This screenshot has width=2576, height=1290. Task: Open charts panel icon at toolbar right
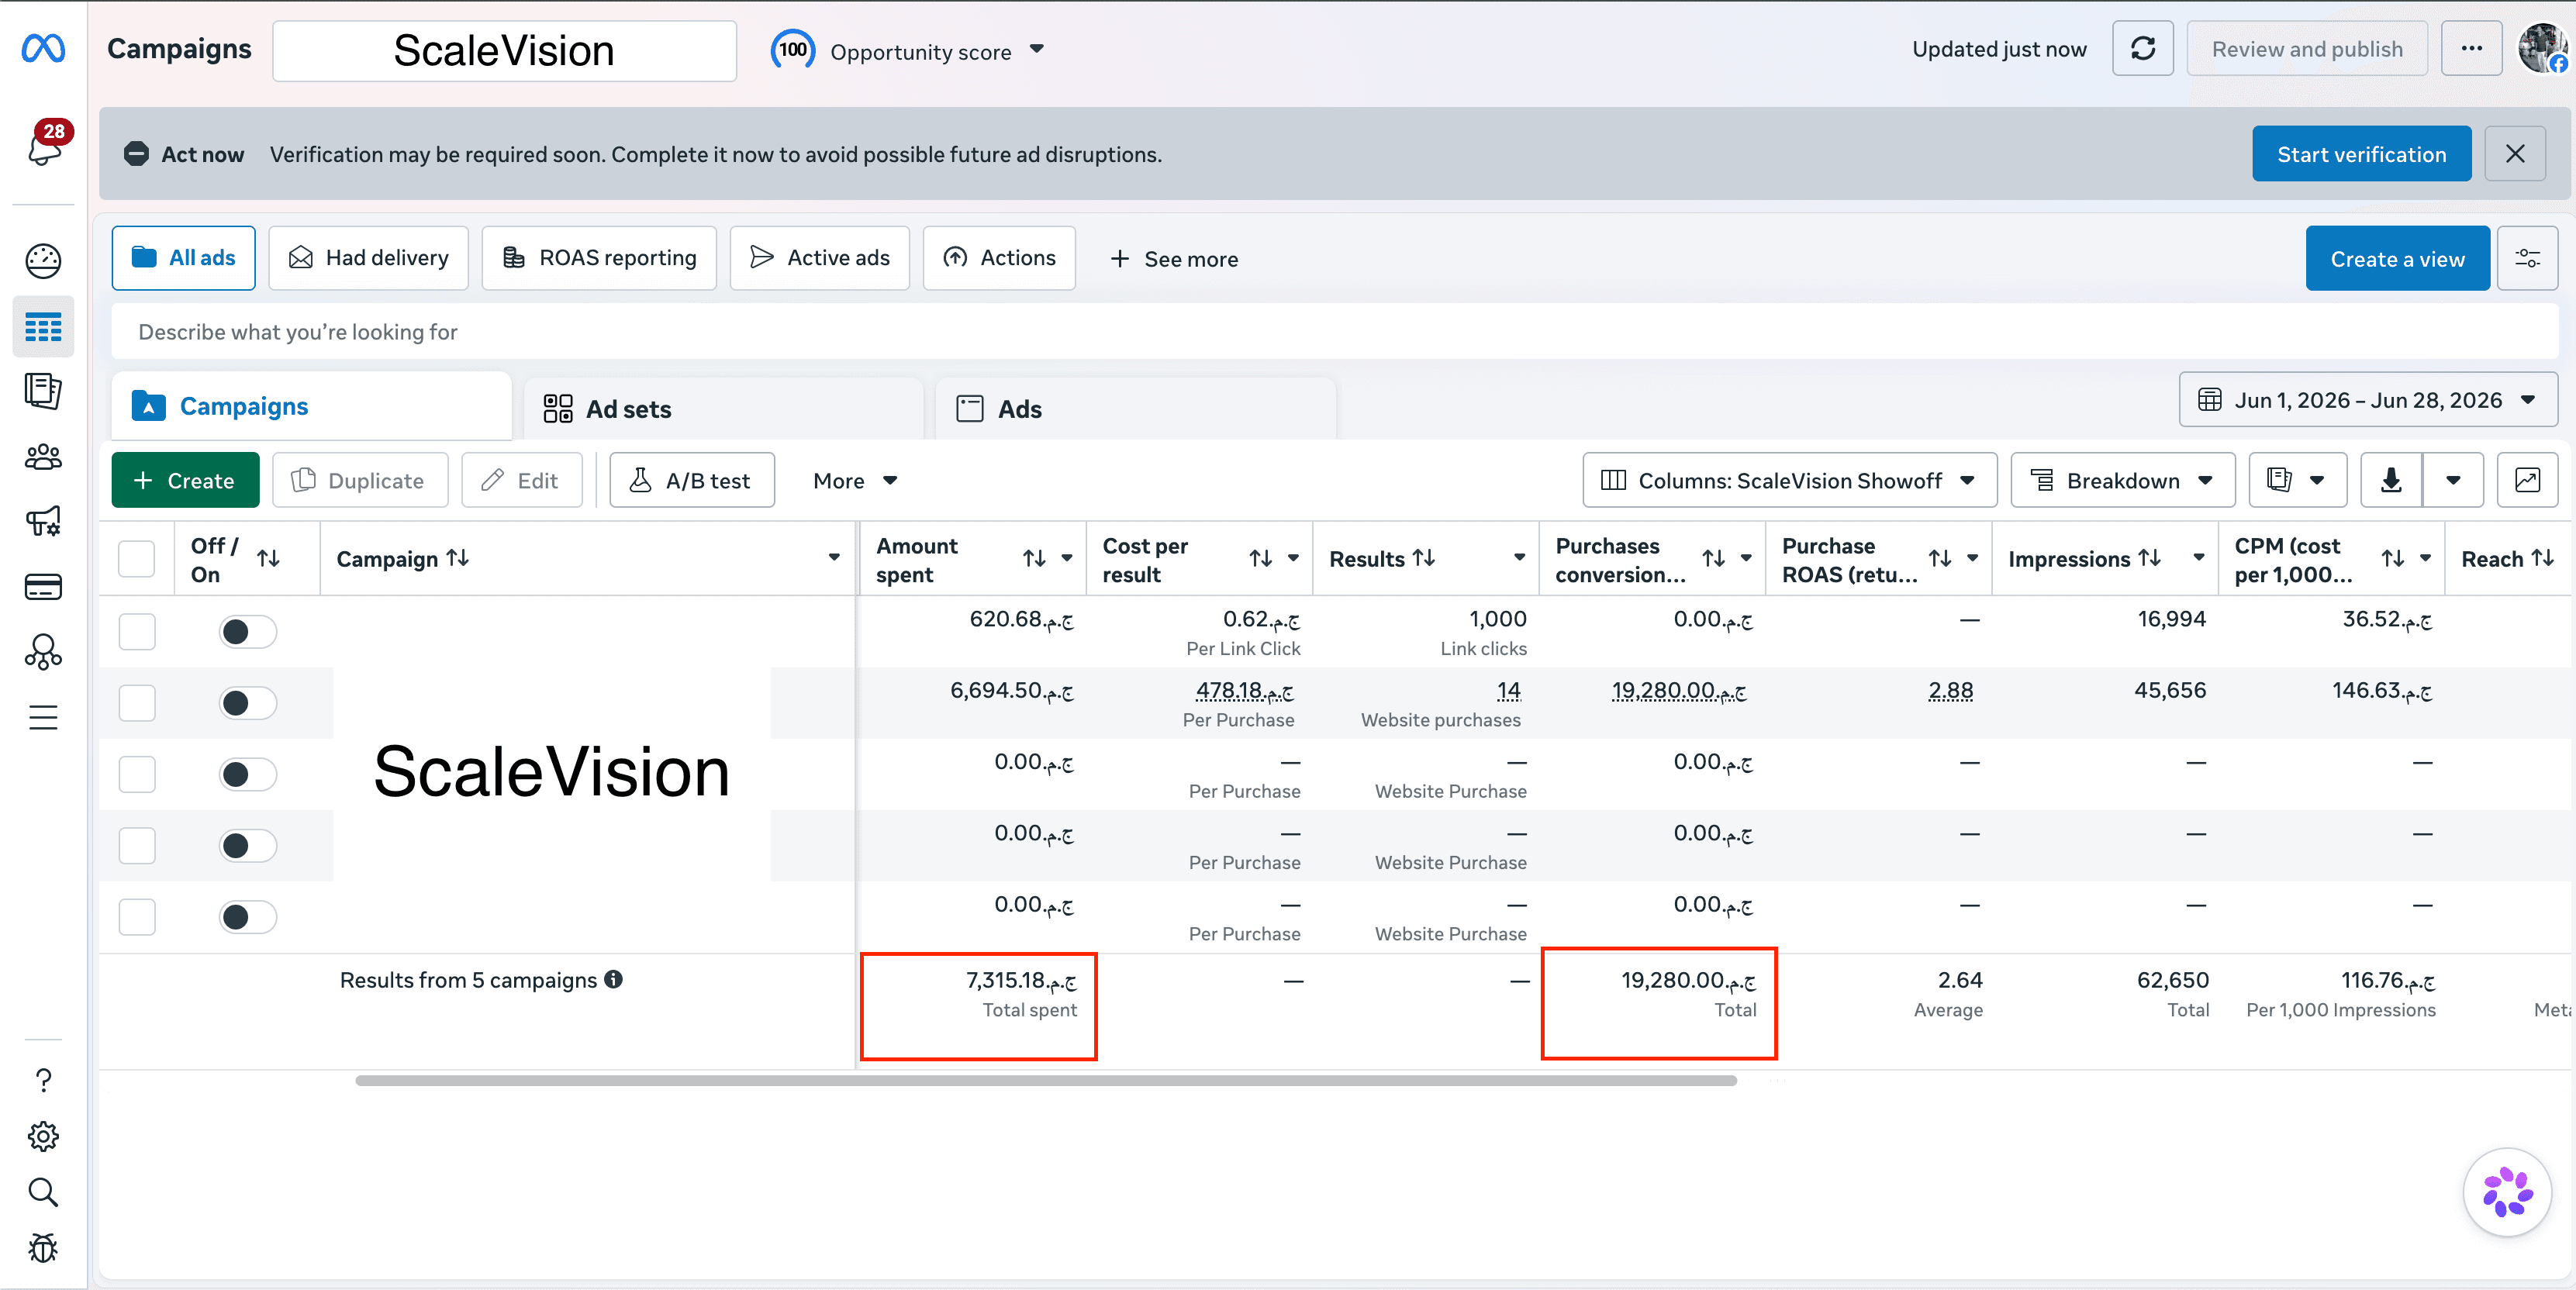pyautogui.click(x=2528, y=481)
